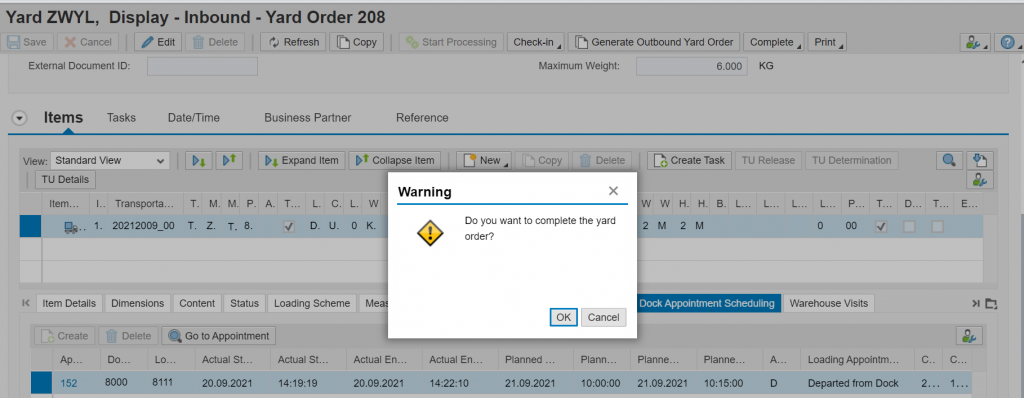1024x398 pixels.
Task: Open the Help question-mark menu
Action: pyautogui.click(x=1008, y=42)
